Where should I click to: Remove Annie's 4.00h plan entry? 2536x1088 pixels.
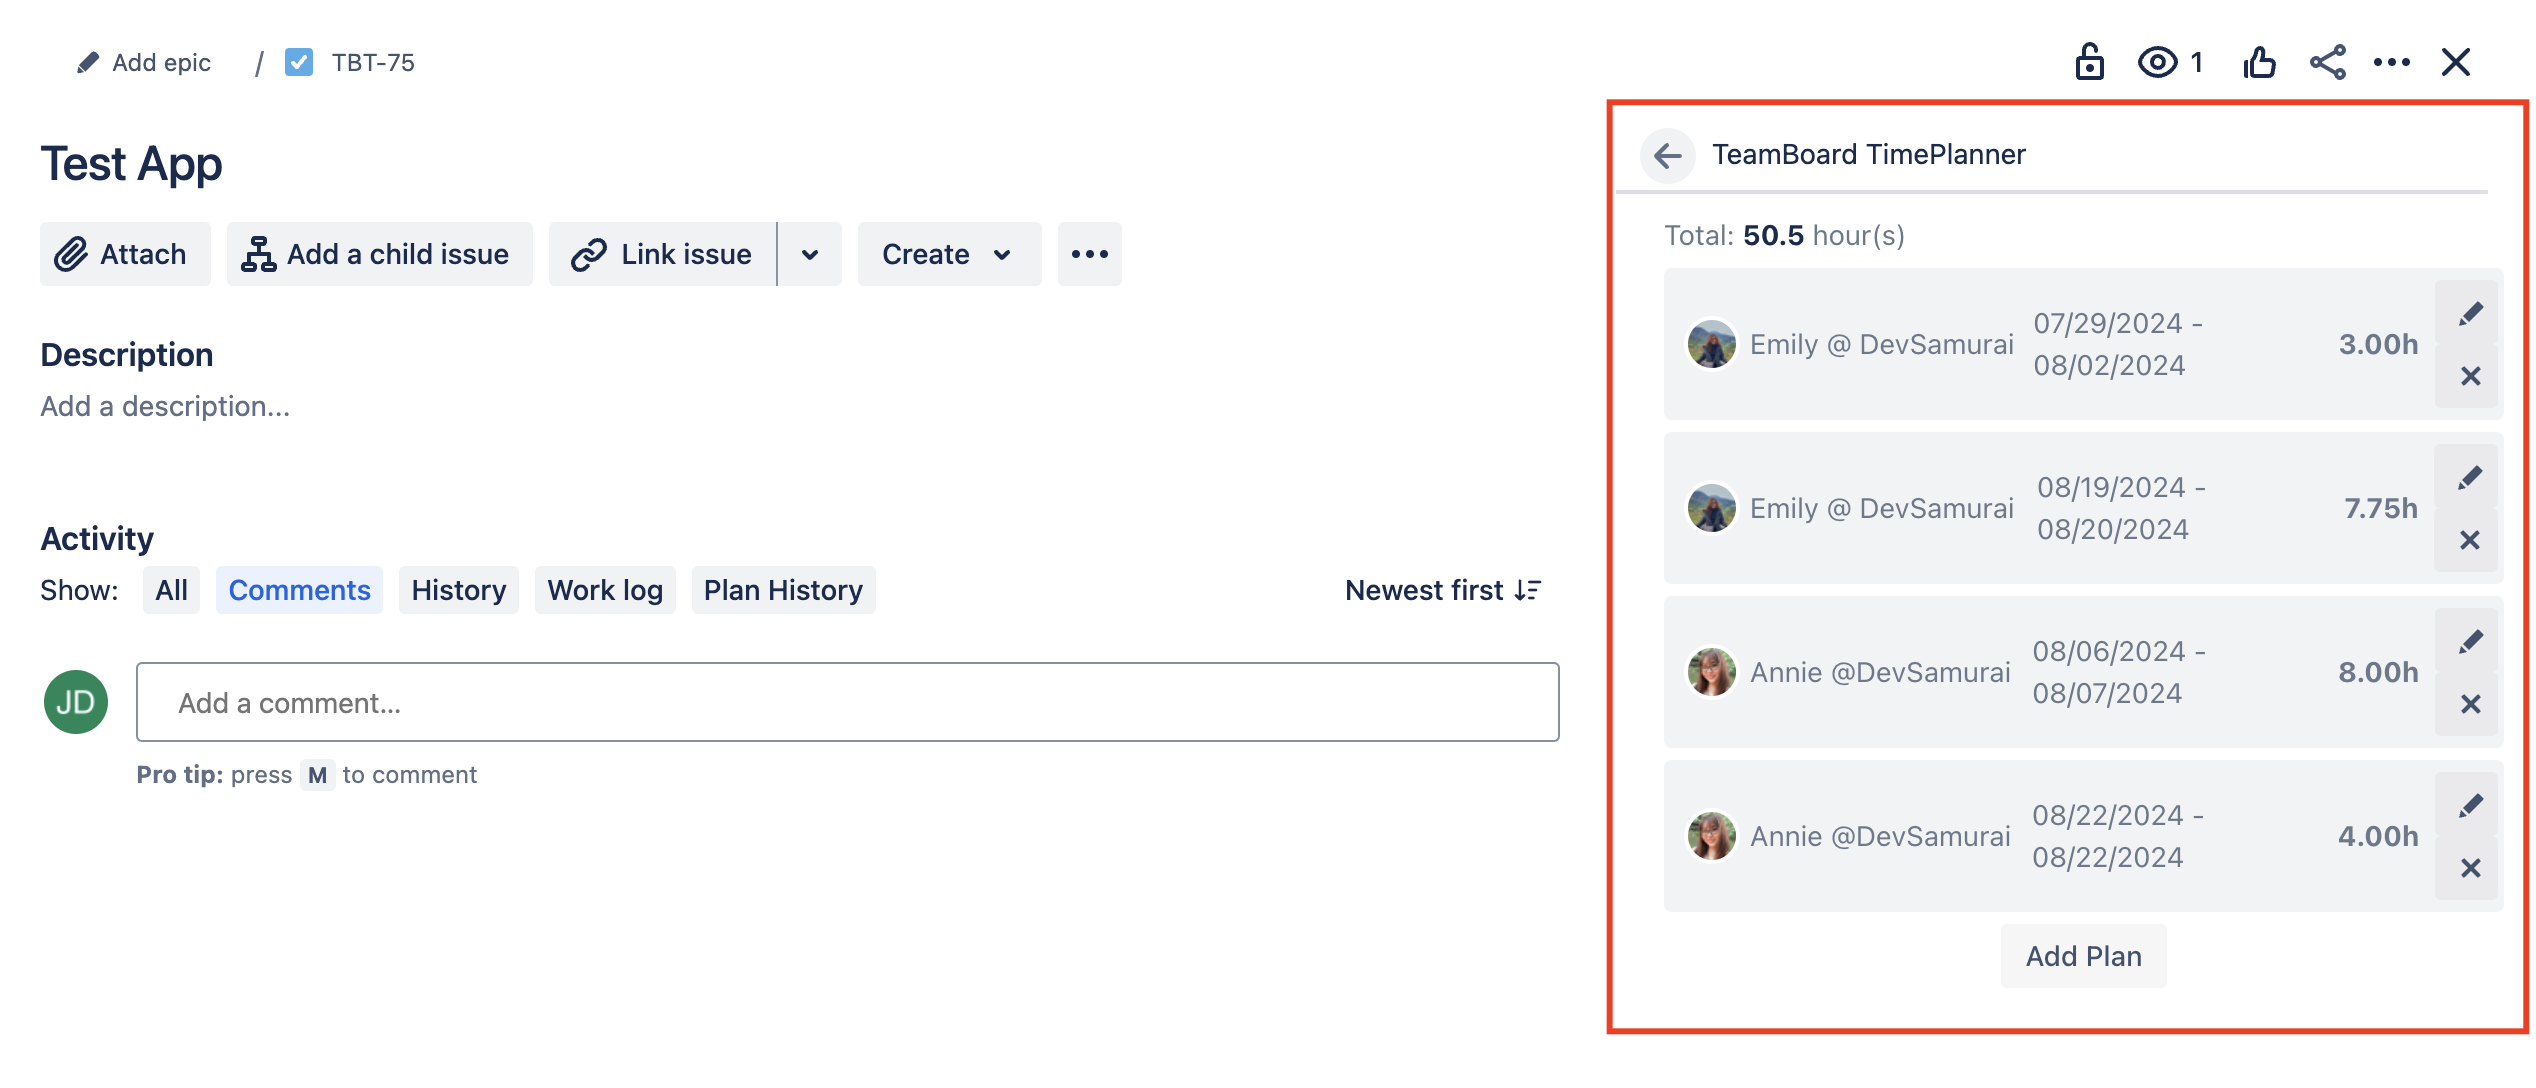coord(2470,869)
